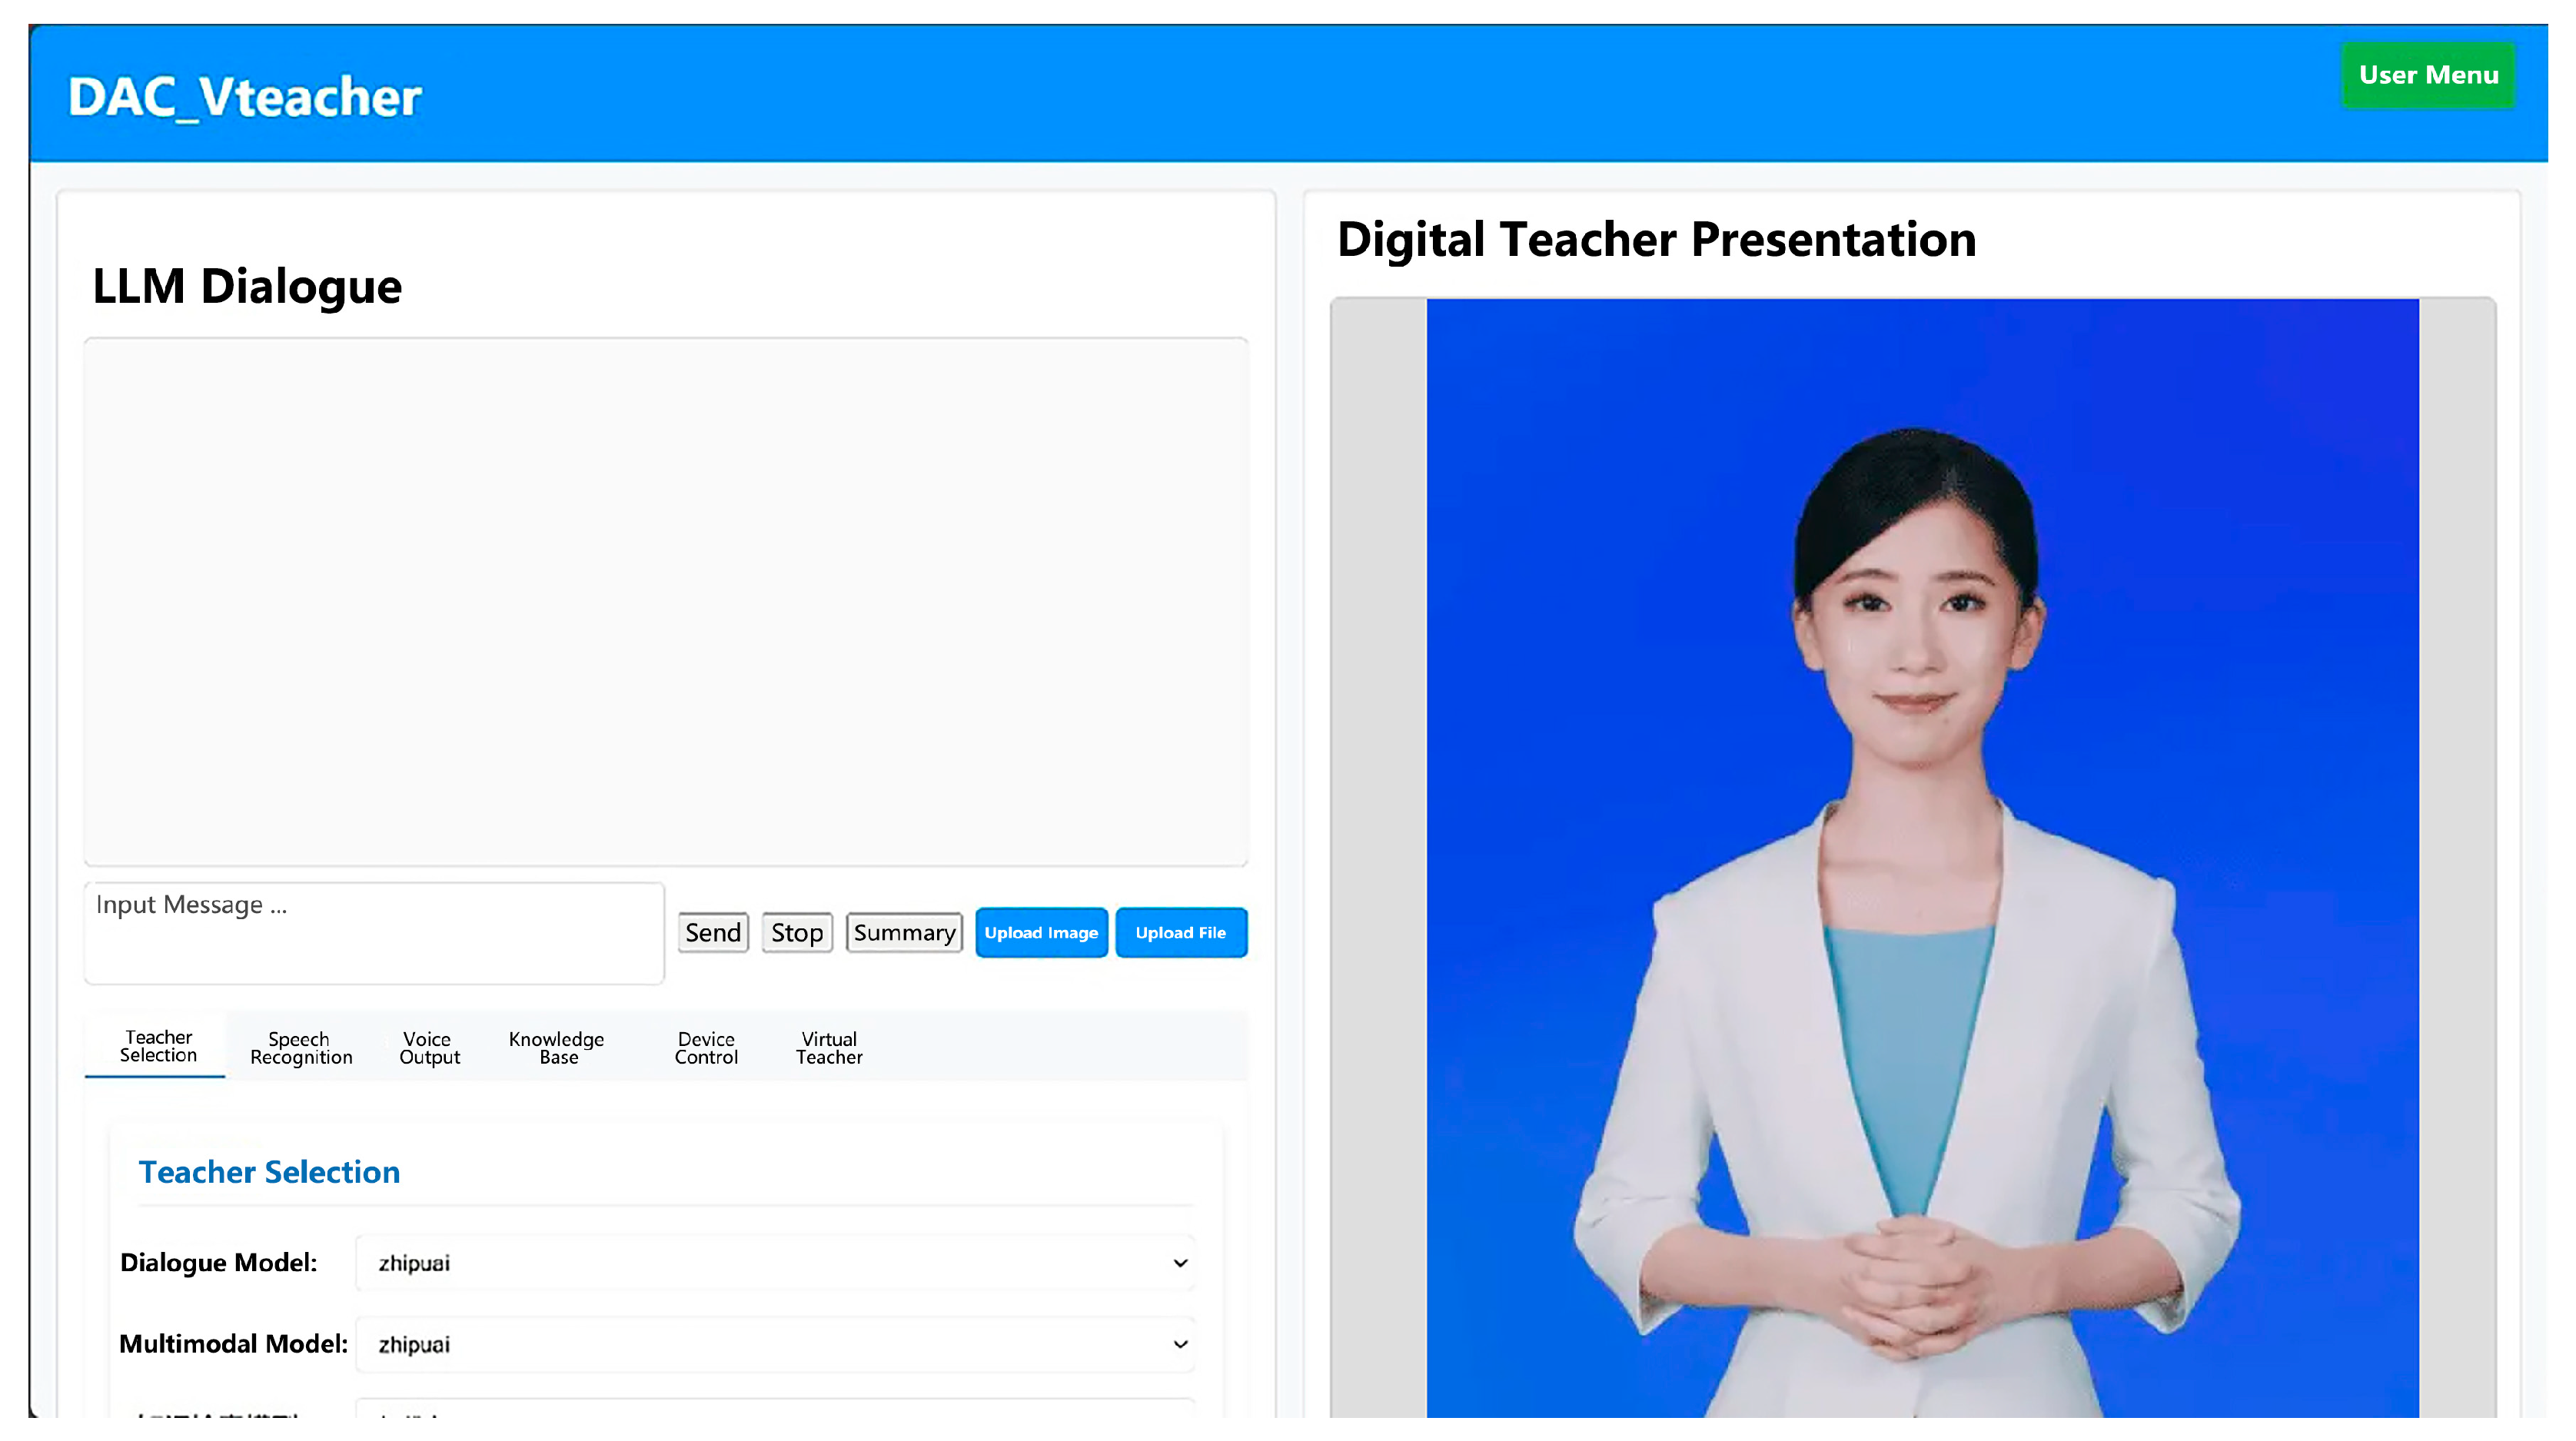Screen dimensions: 2576x1441
Task: Click the DAC_Vteacher header title
Action: tap(245, 97)
